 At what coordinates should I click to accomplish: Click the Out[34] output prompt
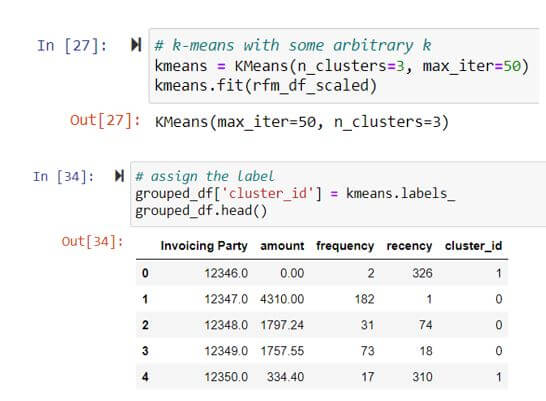tap(92, 241)
